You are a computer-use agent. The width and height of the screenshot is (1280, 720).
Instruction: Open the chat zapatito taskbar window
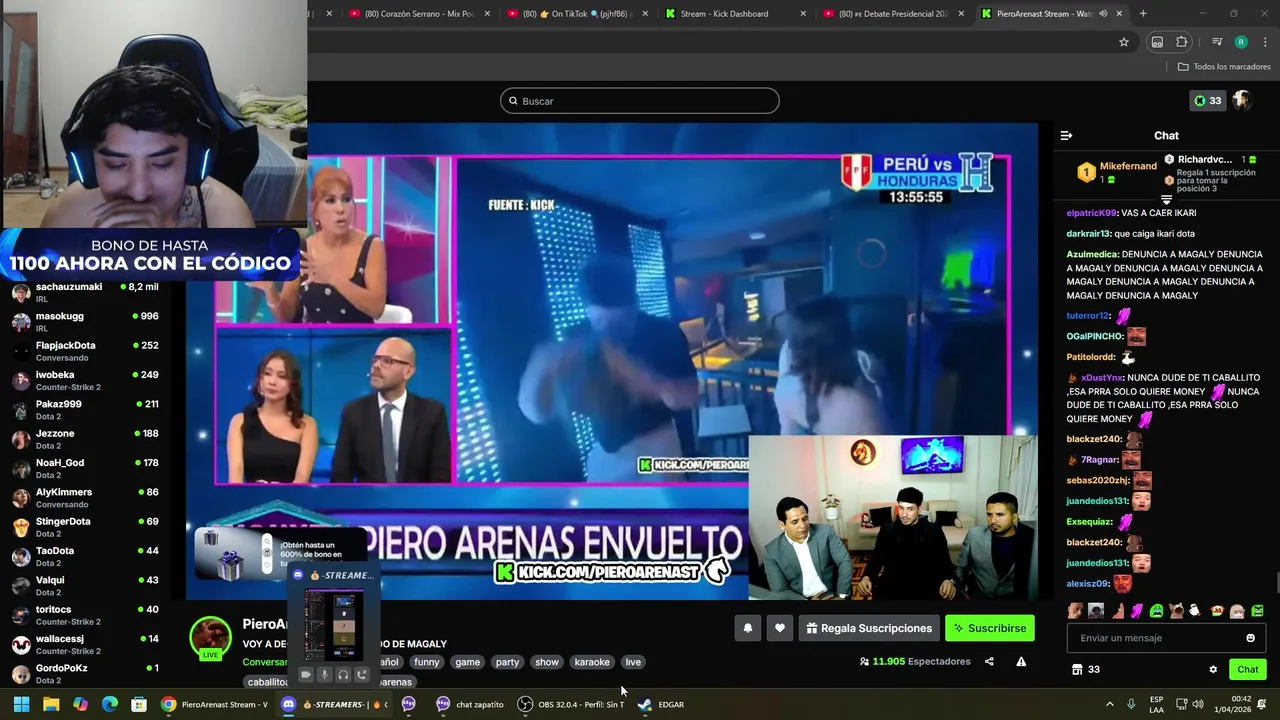click(x=470, y=704)
